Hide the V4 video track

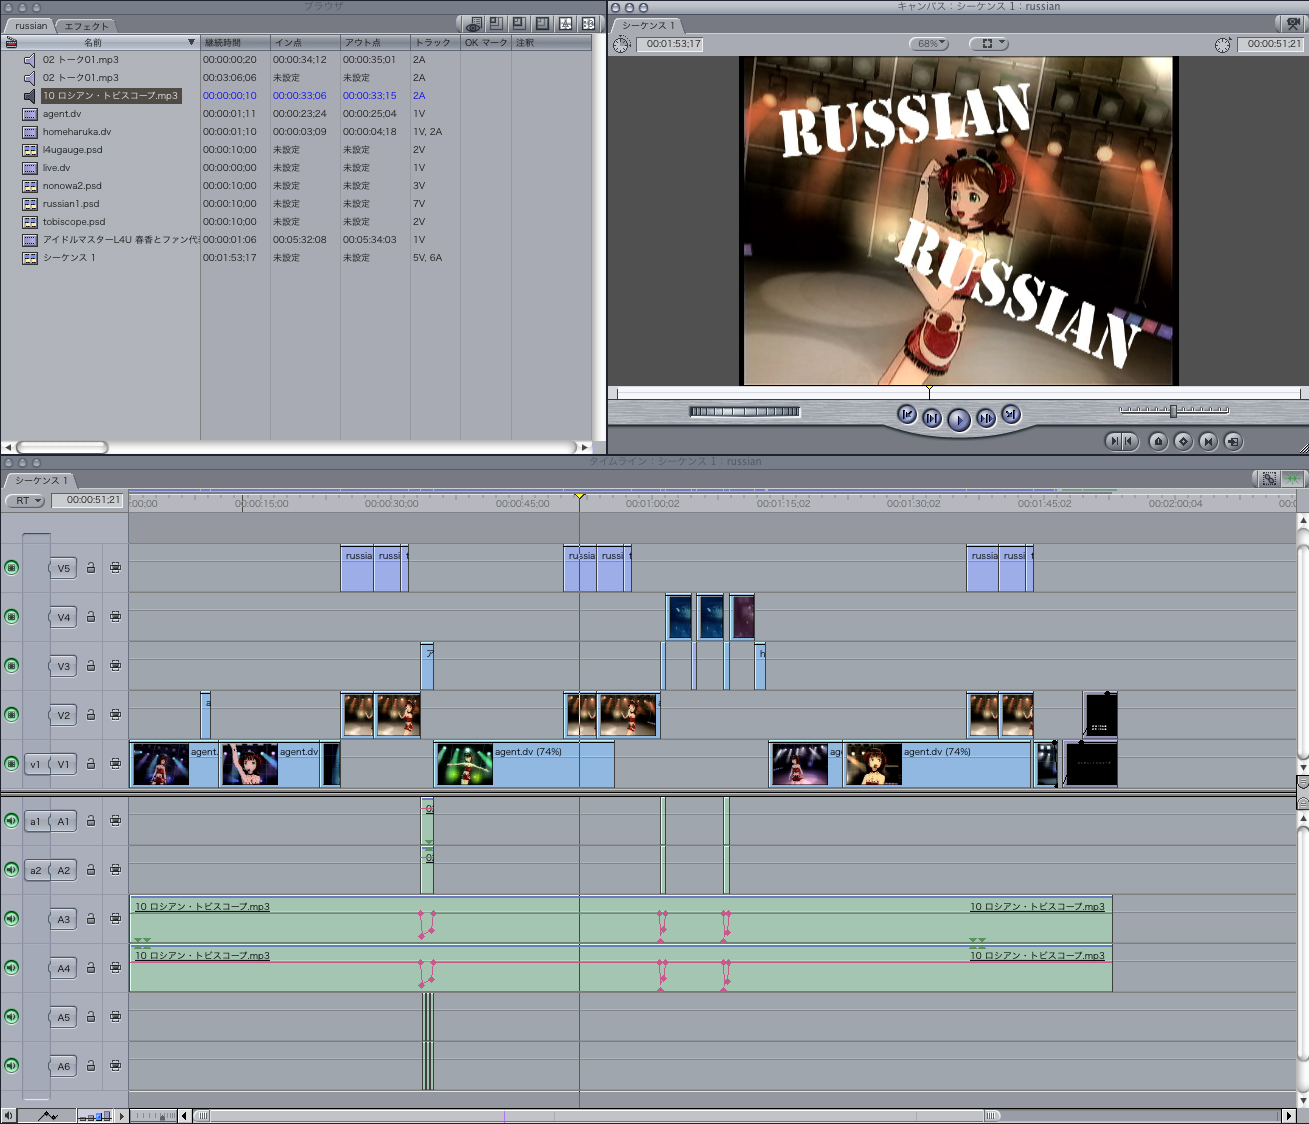pos(12,617)
